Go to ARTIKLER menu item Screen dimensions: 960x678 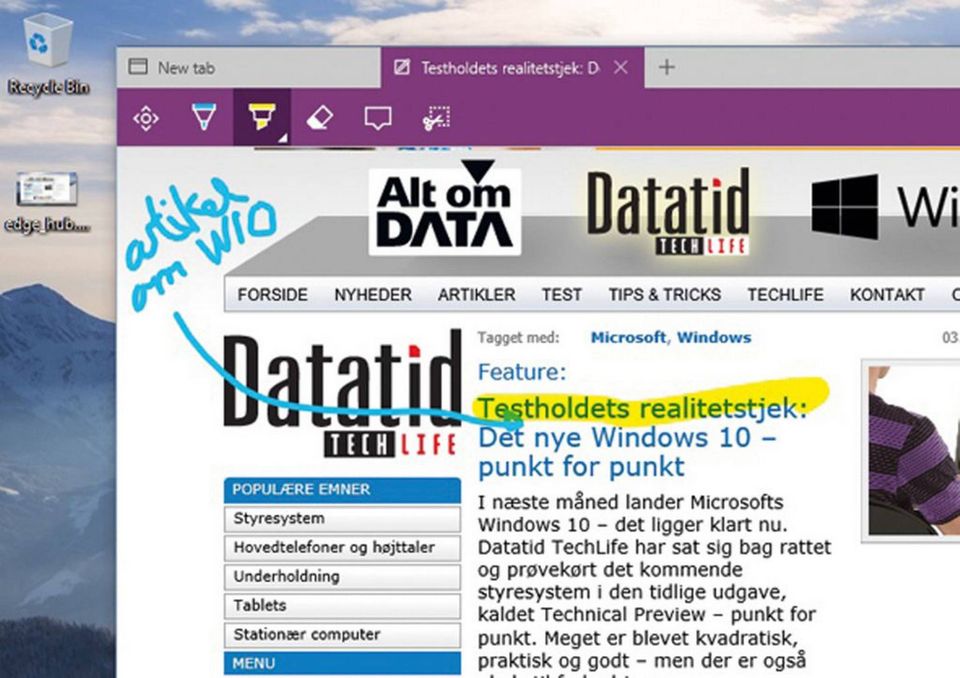tap(476, 294)
